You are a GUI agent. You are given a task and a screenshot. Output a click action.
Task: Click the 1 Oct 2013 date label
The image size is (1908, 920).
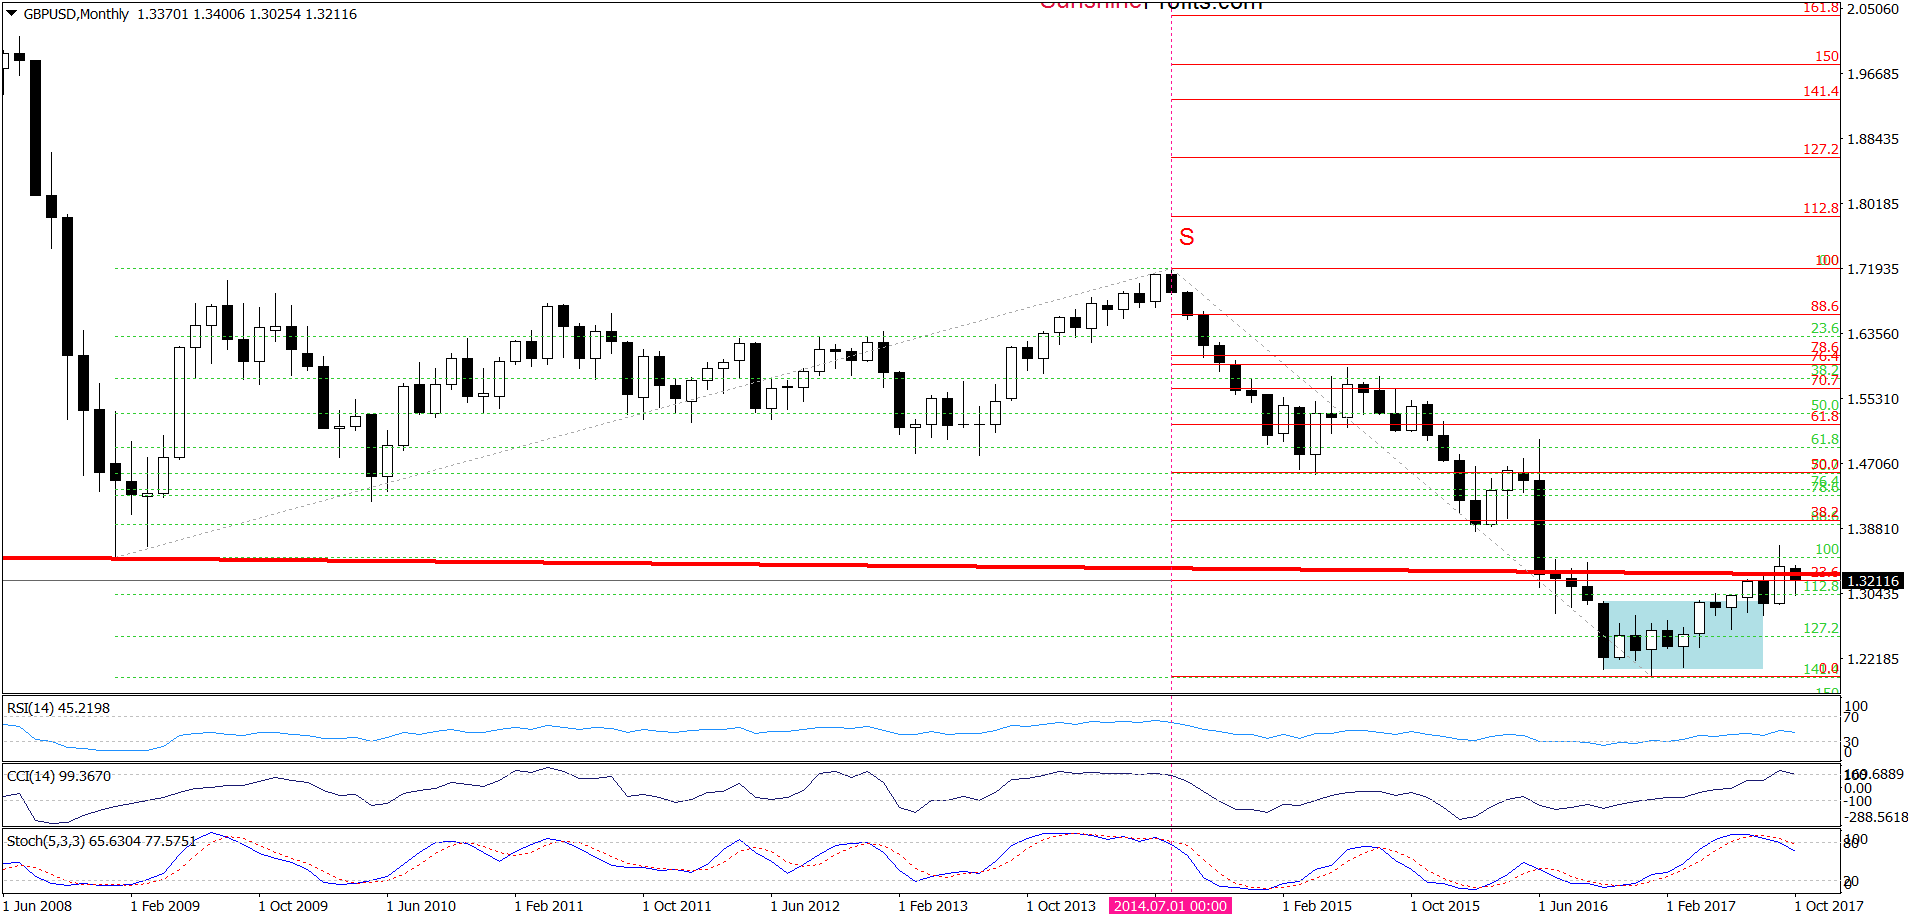pyautogui.click(x=1061, y=906)
